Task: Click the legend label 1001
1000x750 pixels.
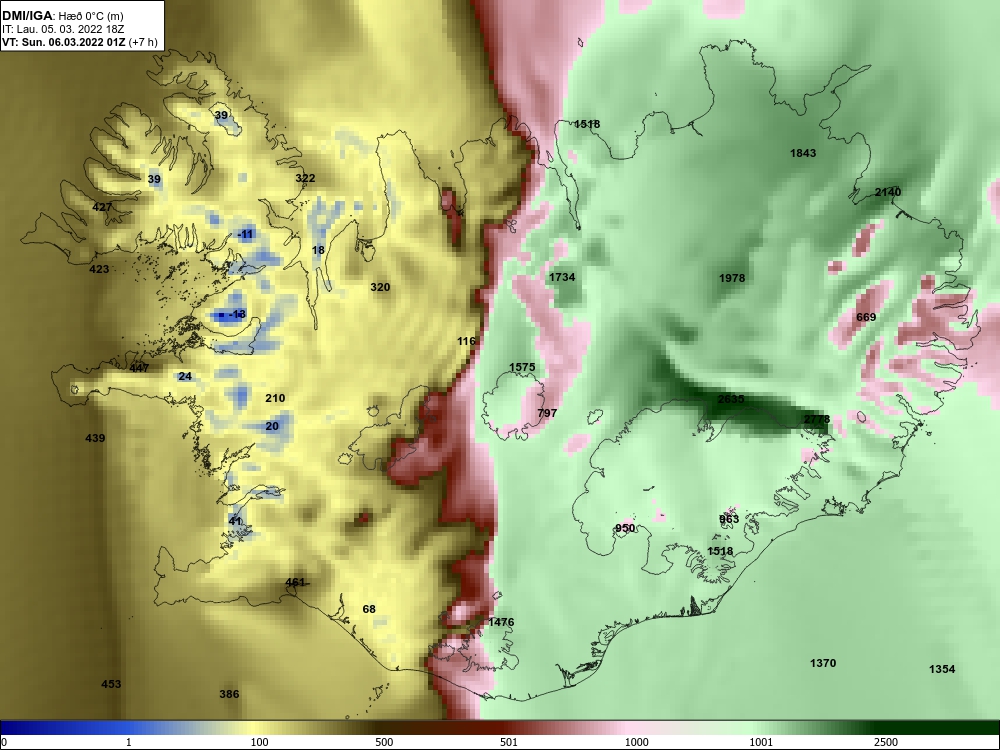Action: pos(761,742)
